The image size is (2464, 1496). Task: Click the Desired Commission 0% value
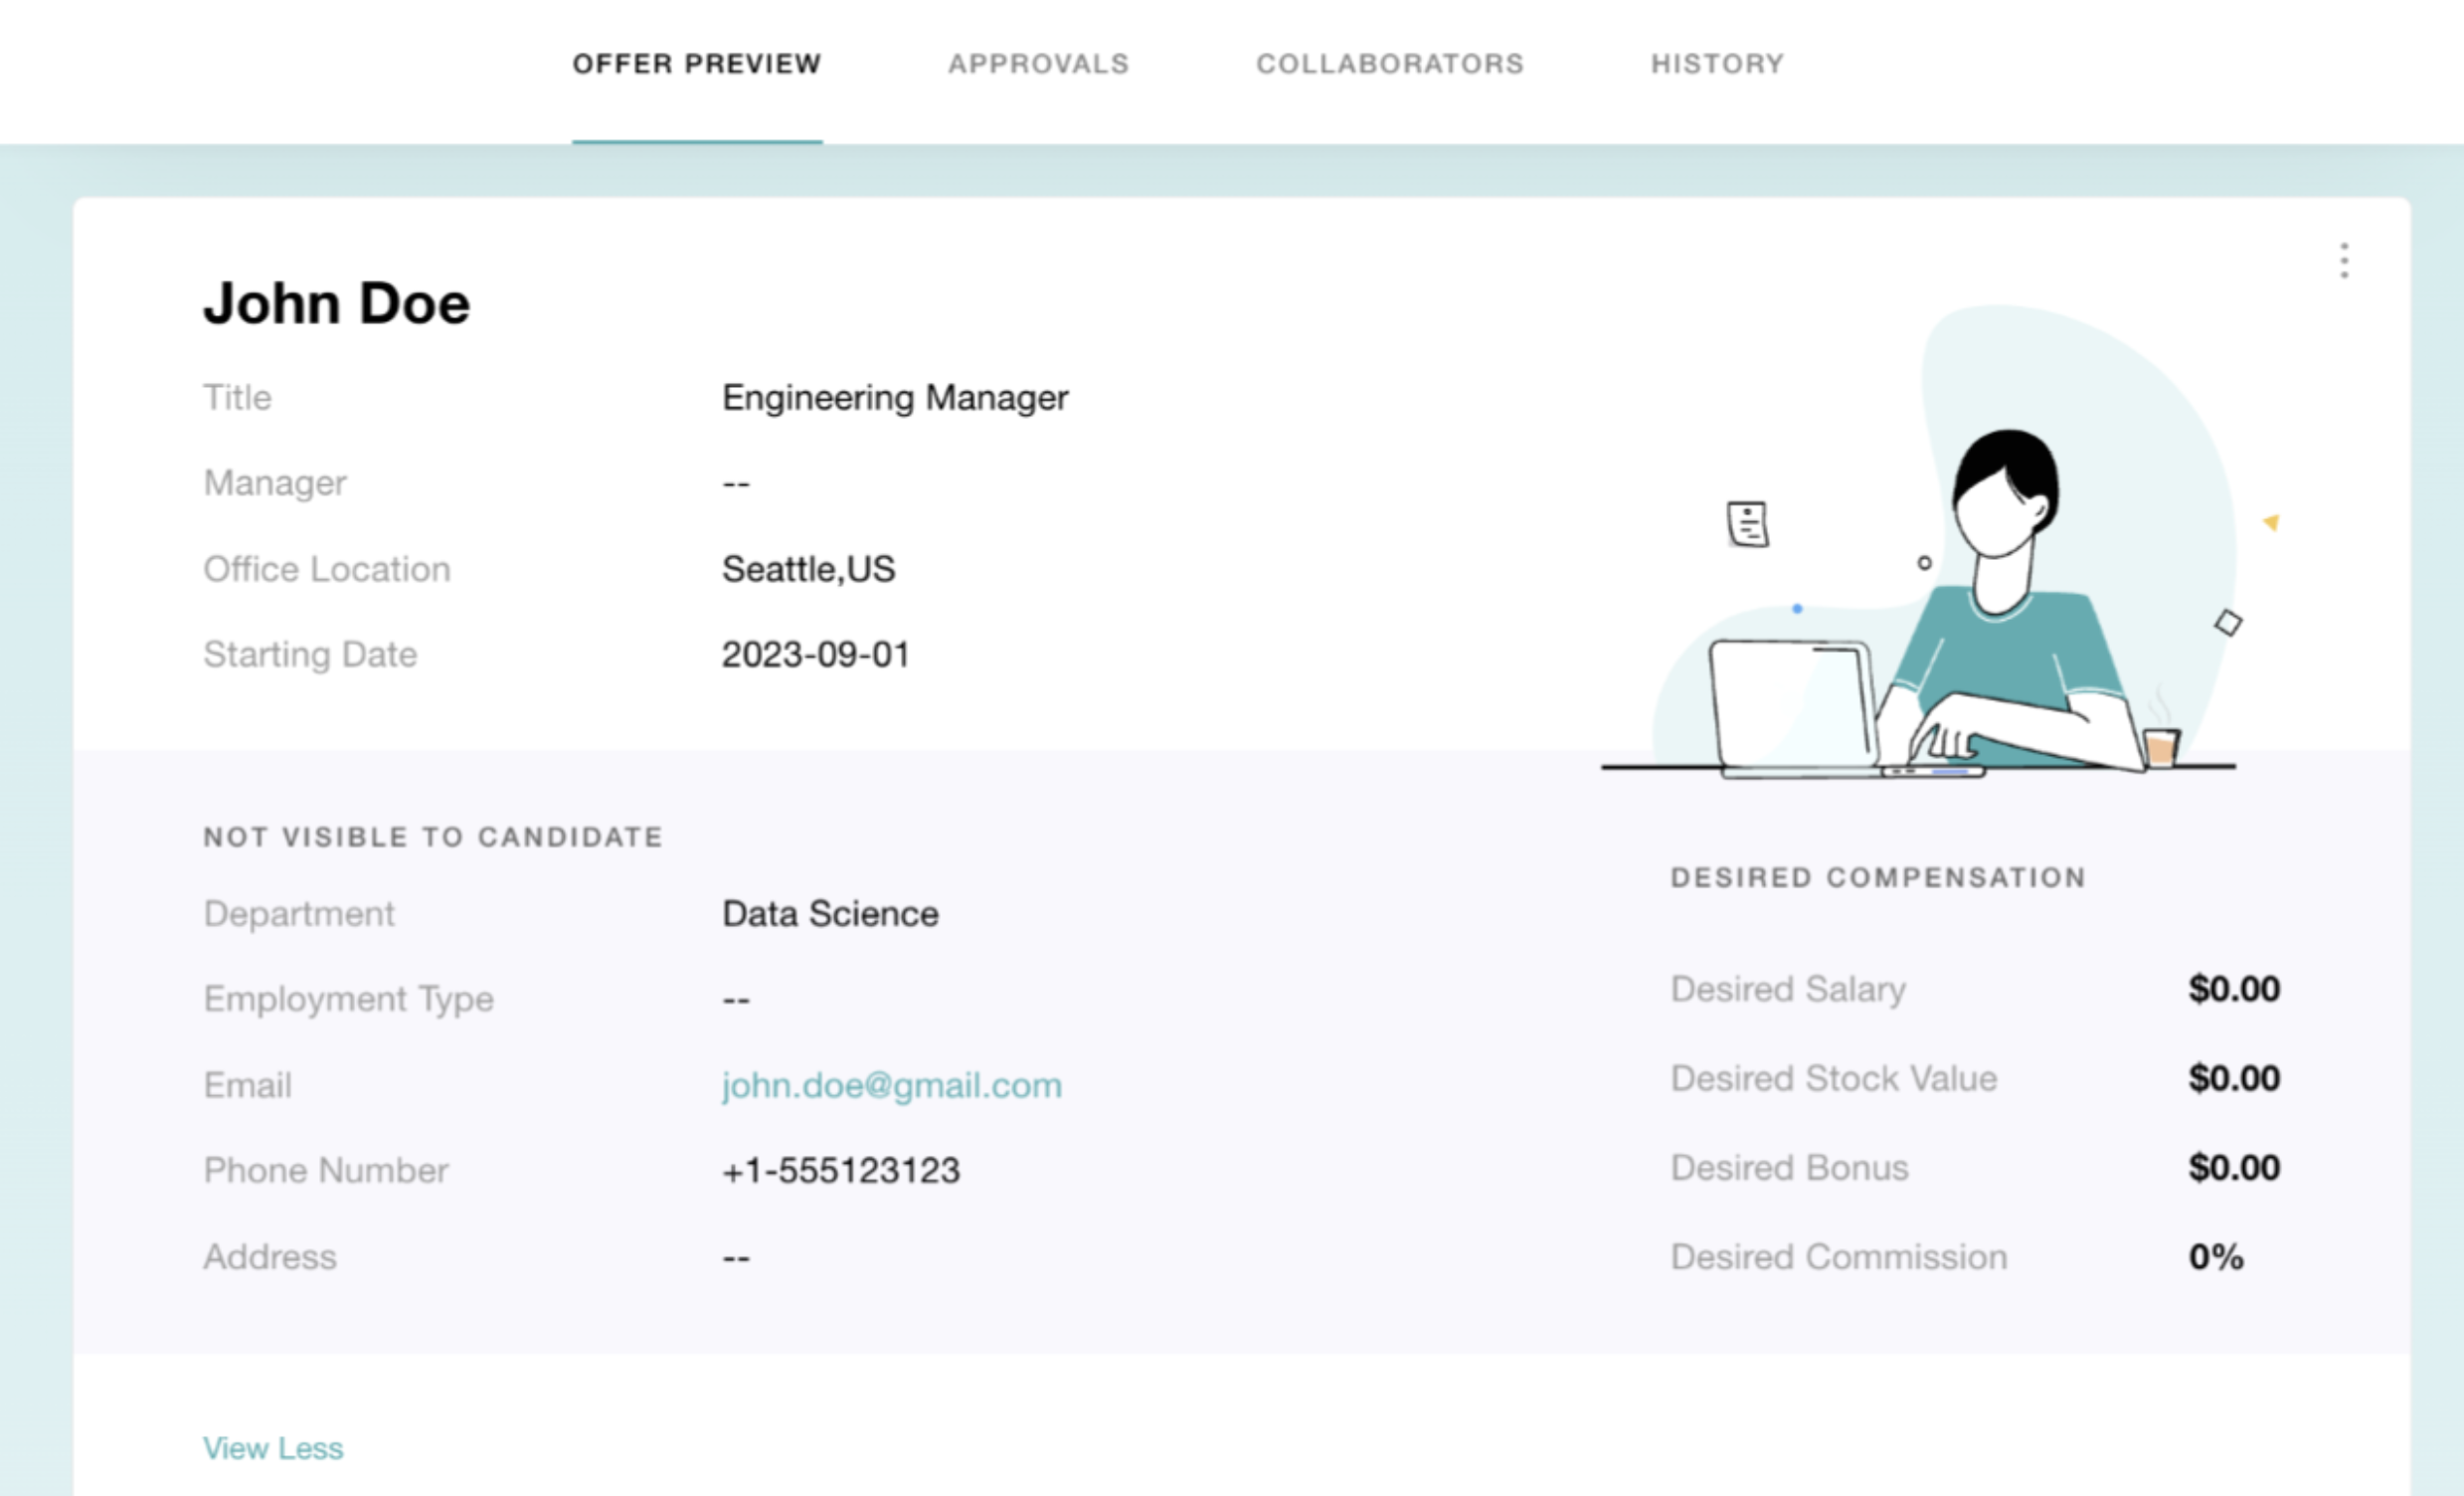(2216, 1257)
